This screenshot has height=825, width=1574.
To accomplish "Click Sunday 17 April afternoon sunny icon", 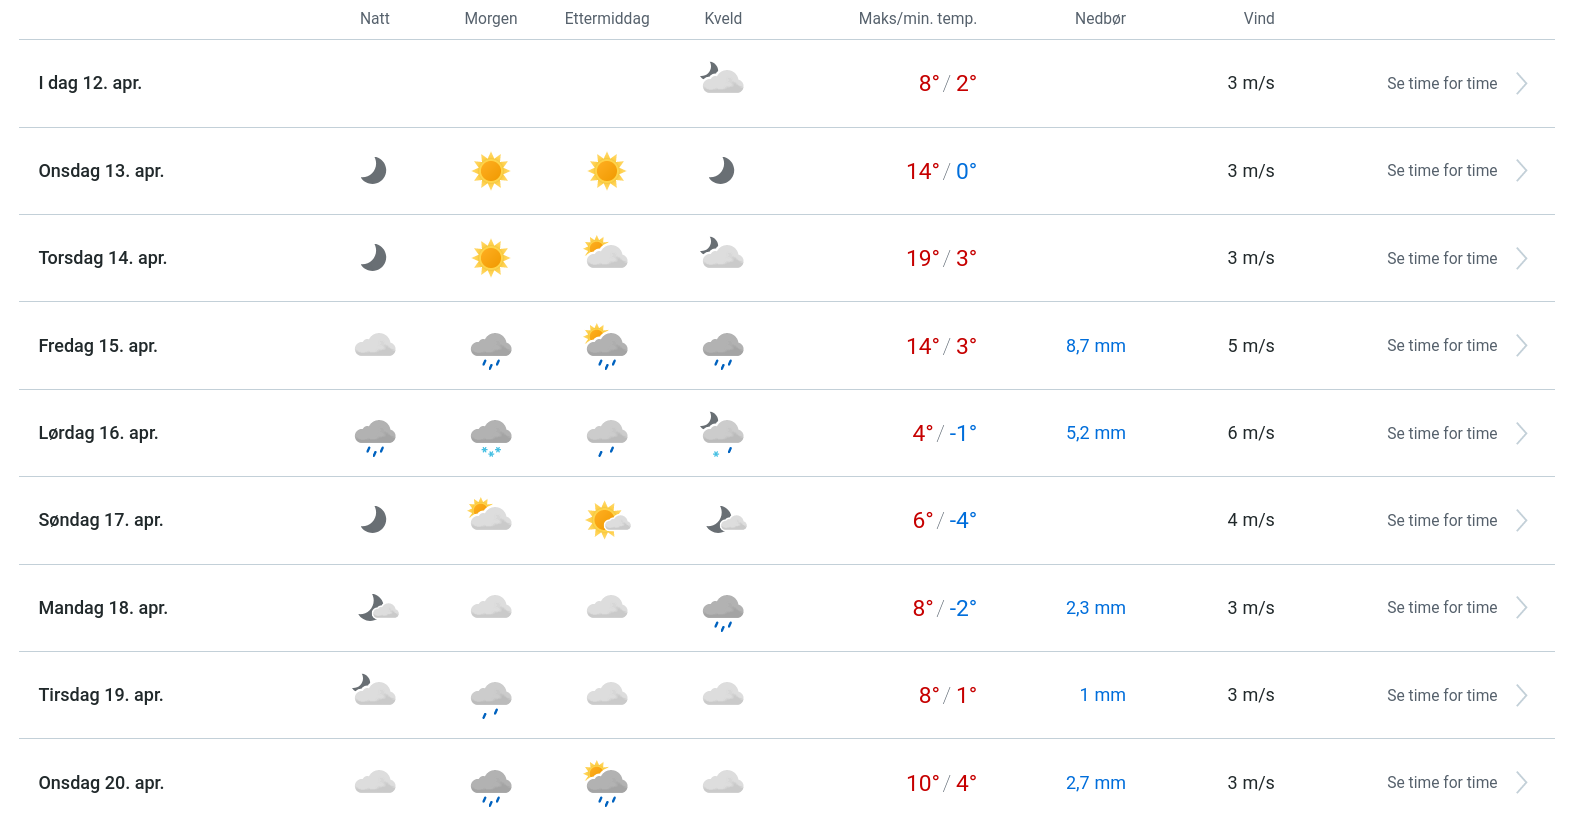I will point(607,520).
